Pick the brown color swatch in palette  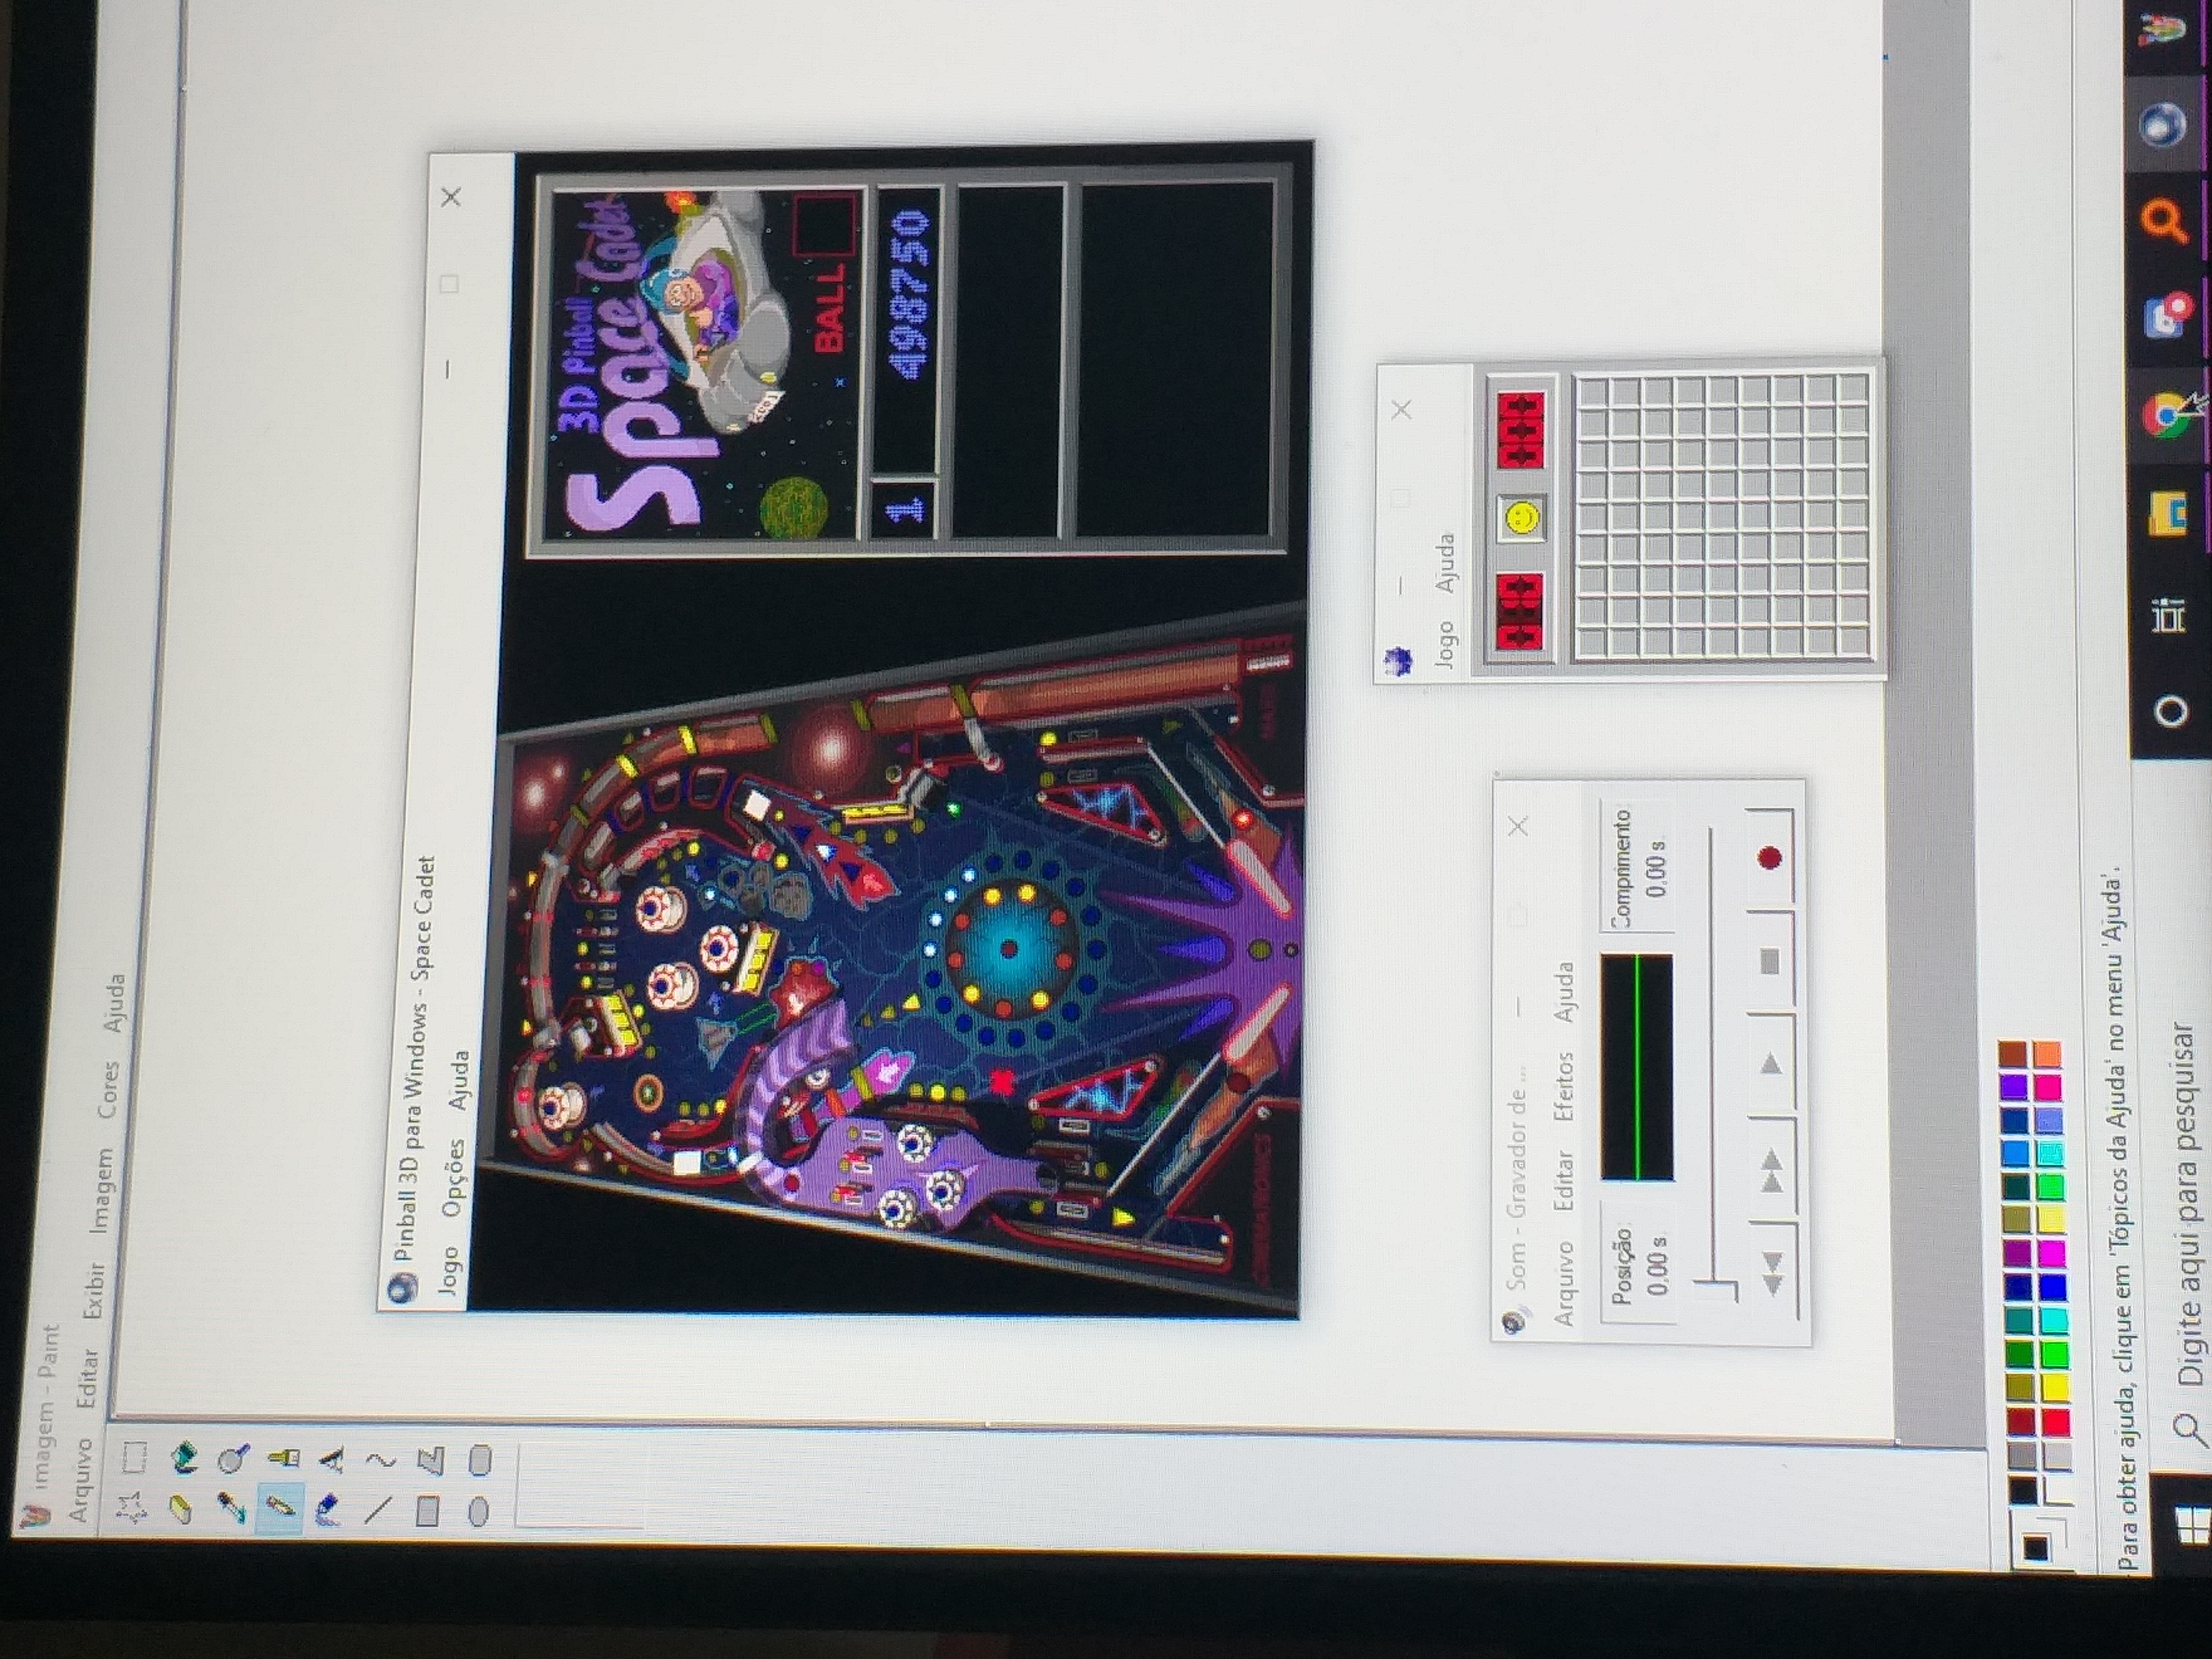[x=2013, y=1054]
